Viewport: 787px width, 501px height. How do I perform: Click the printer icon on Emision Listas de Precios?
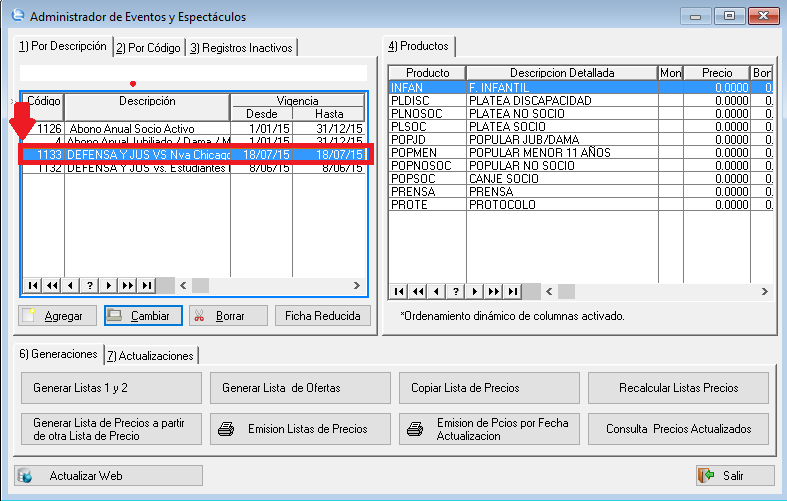pyautogui.click(x=227, y=429)
